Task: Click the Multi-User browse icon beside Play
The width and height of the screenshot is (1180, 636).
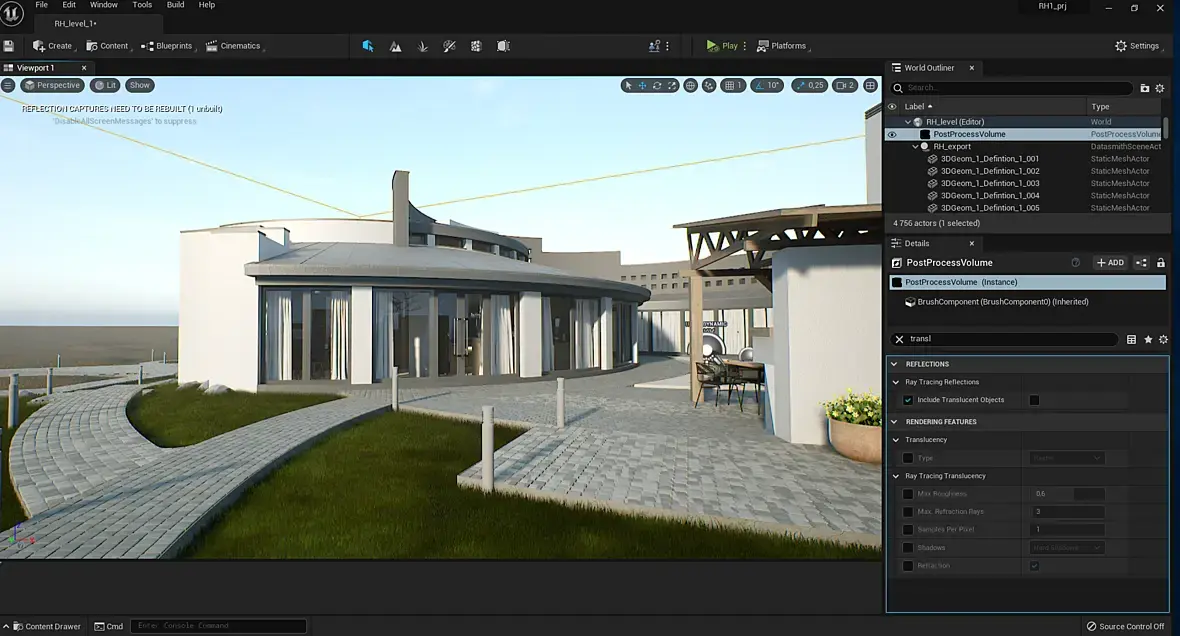Action: pos(654,46)
